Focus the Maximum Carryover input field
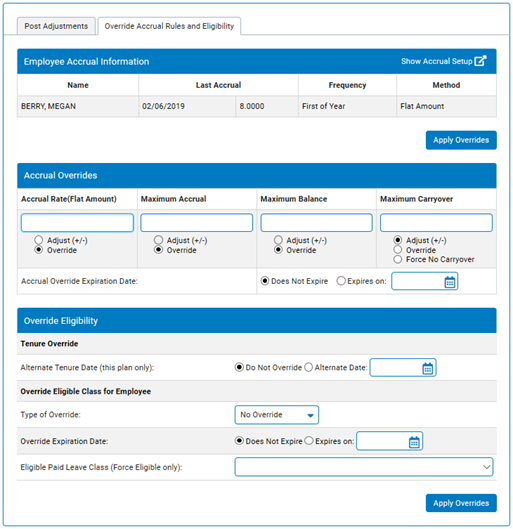The image size is (513, 529). (436, 223)
